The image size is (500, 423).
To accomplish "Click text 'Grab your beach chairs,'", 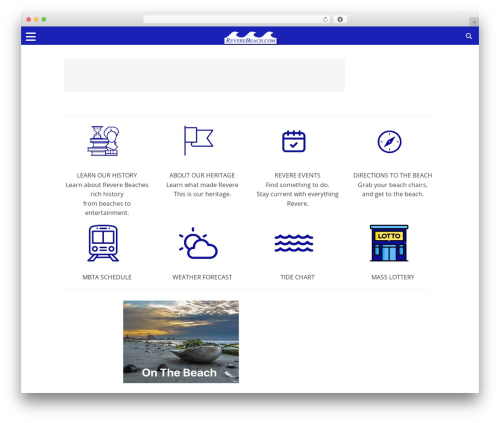I will coord(393,185).
